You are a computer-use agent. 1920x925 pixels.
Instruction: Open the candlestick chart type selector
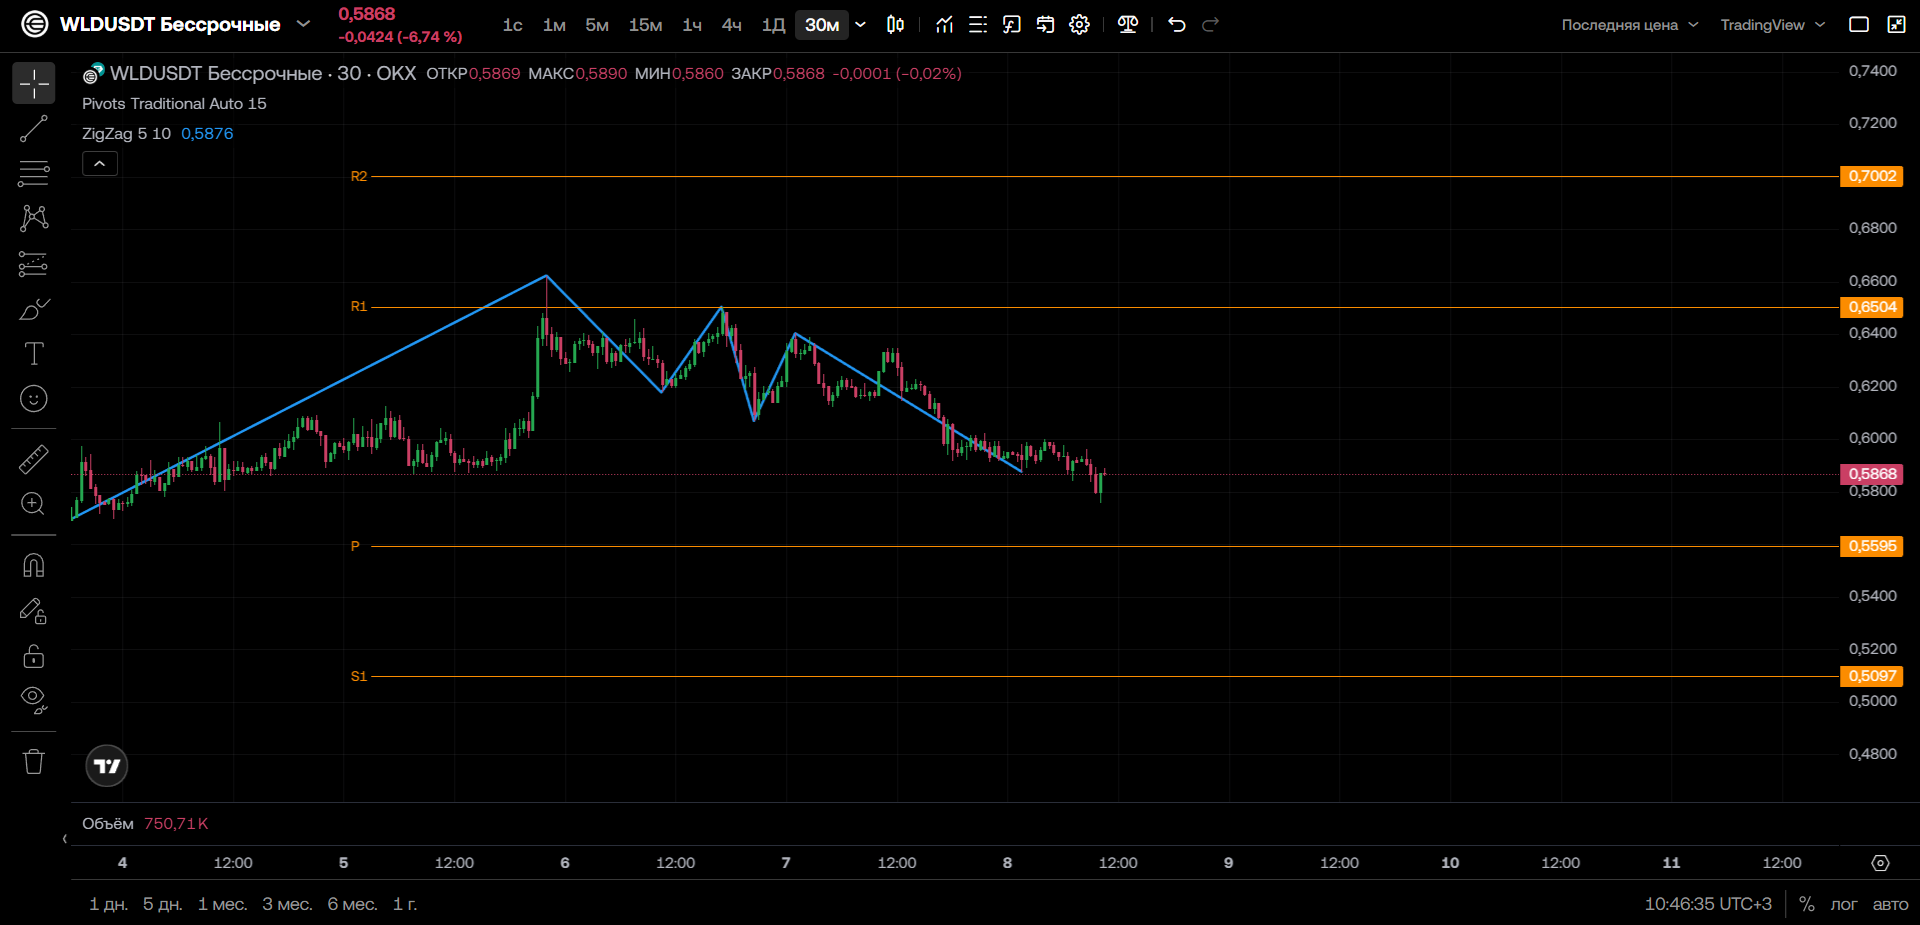[x=896, y=24]
